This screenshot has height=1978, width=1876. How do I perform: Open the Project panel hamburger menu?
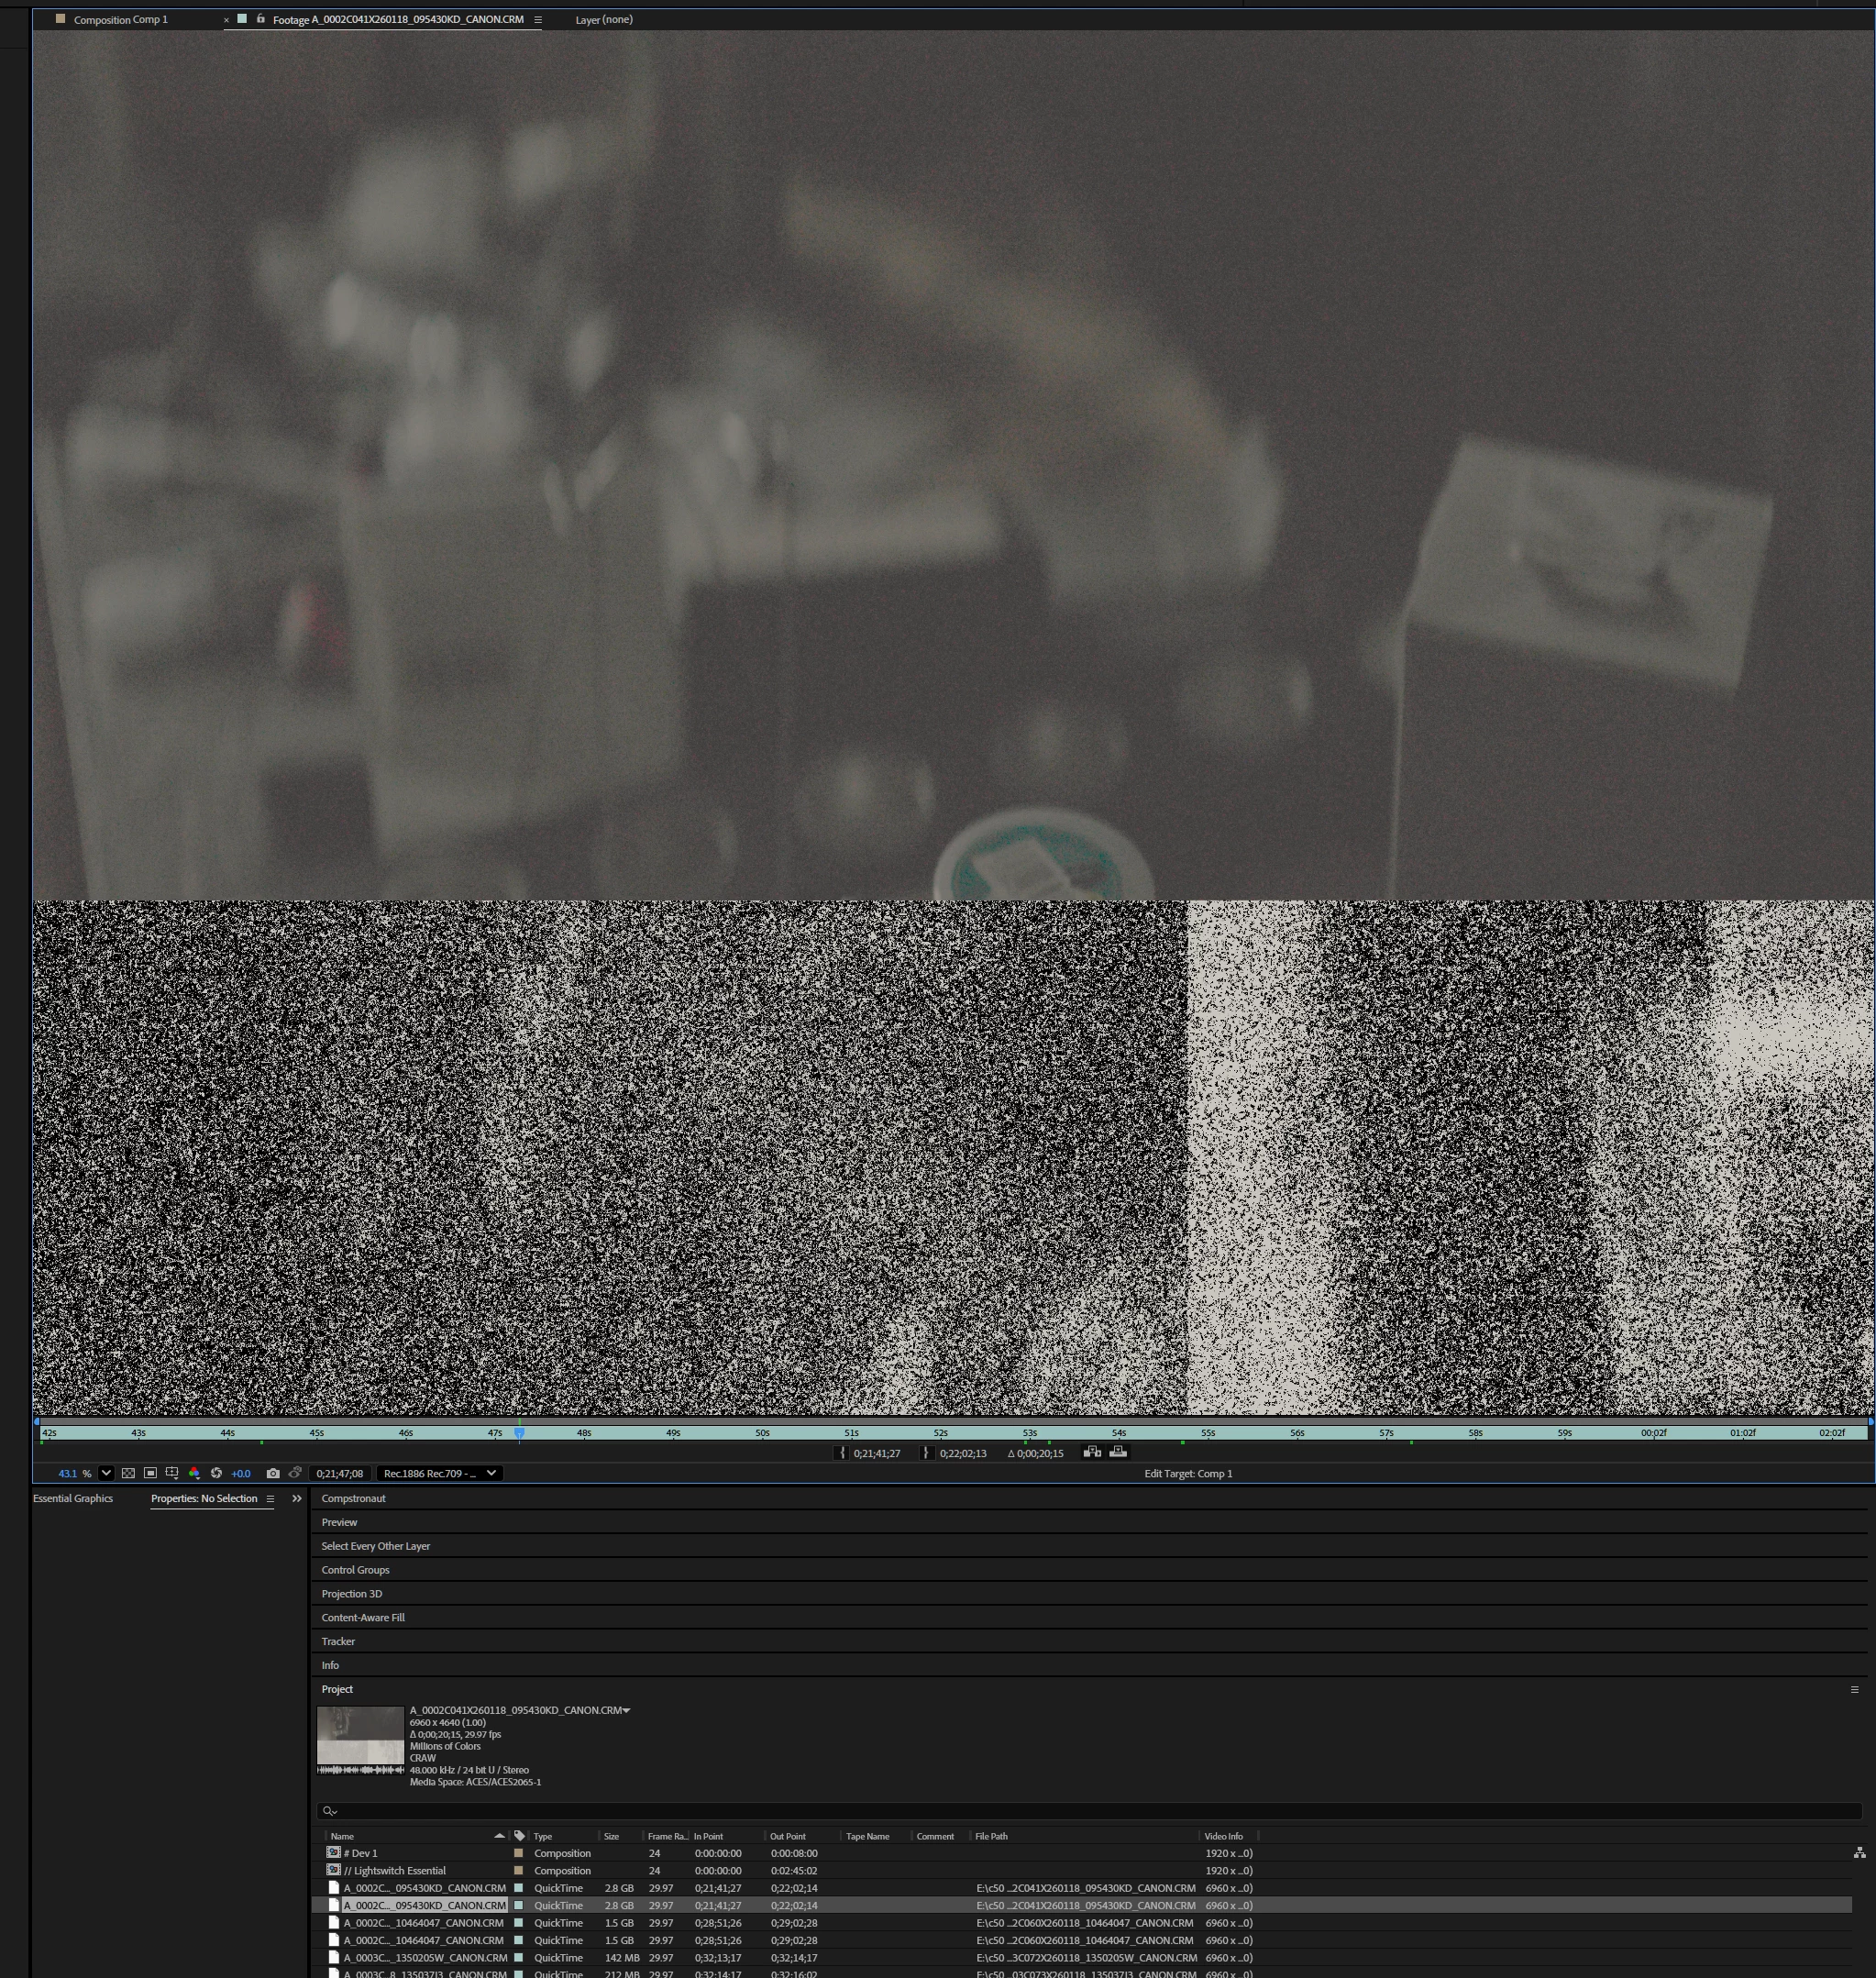tap(1854, 1690)
